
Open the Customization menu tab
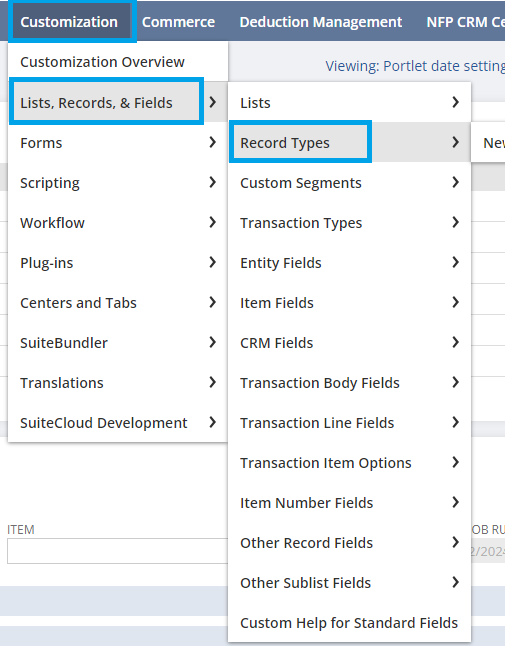pos(69,22)
